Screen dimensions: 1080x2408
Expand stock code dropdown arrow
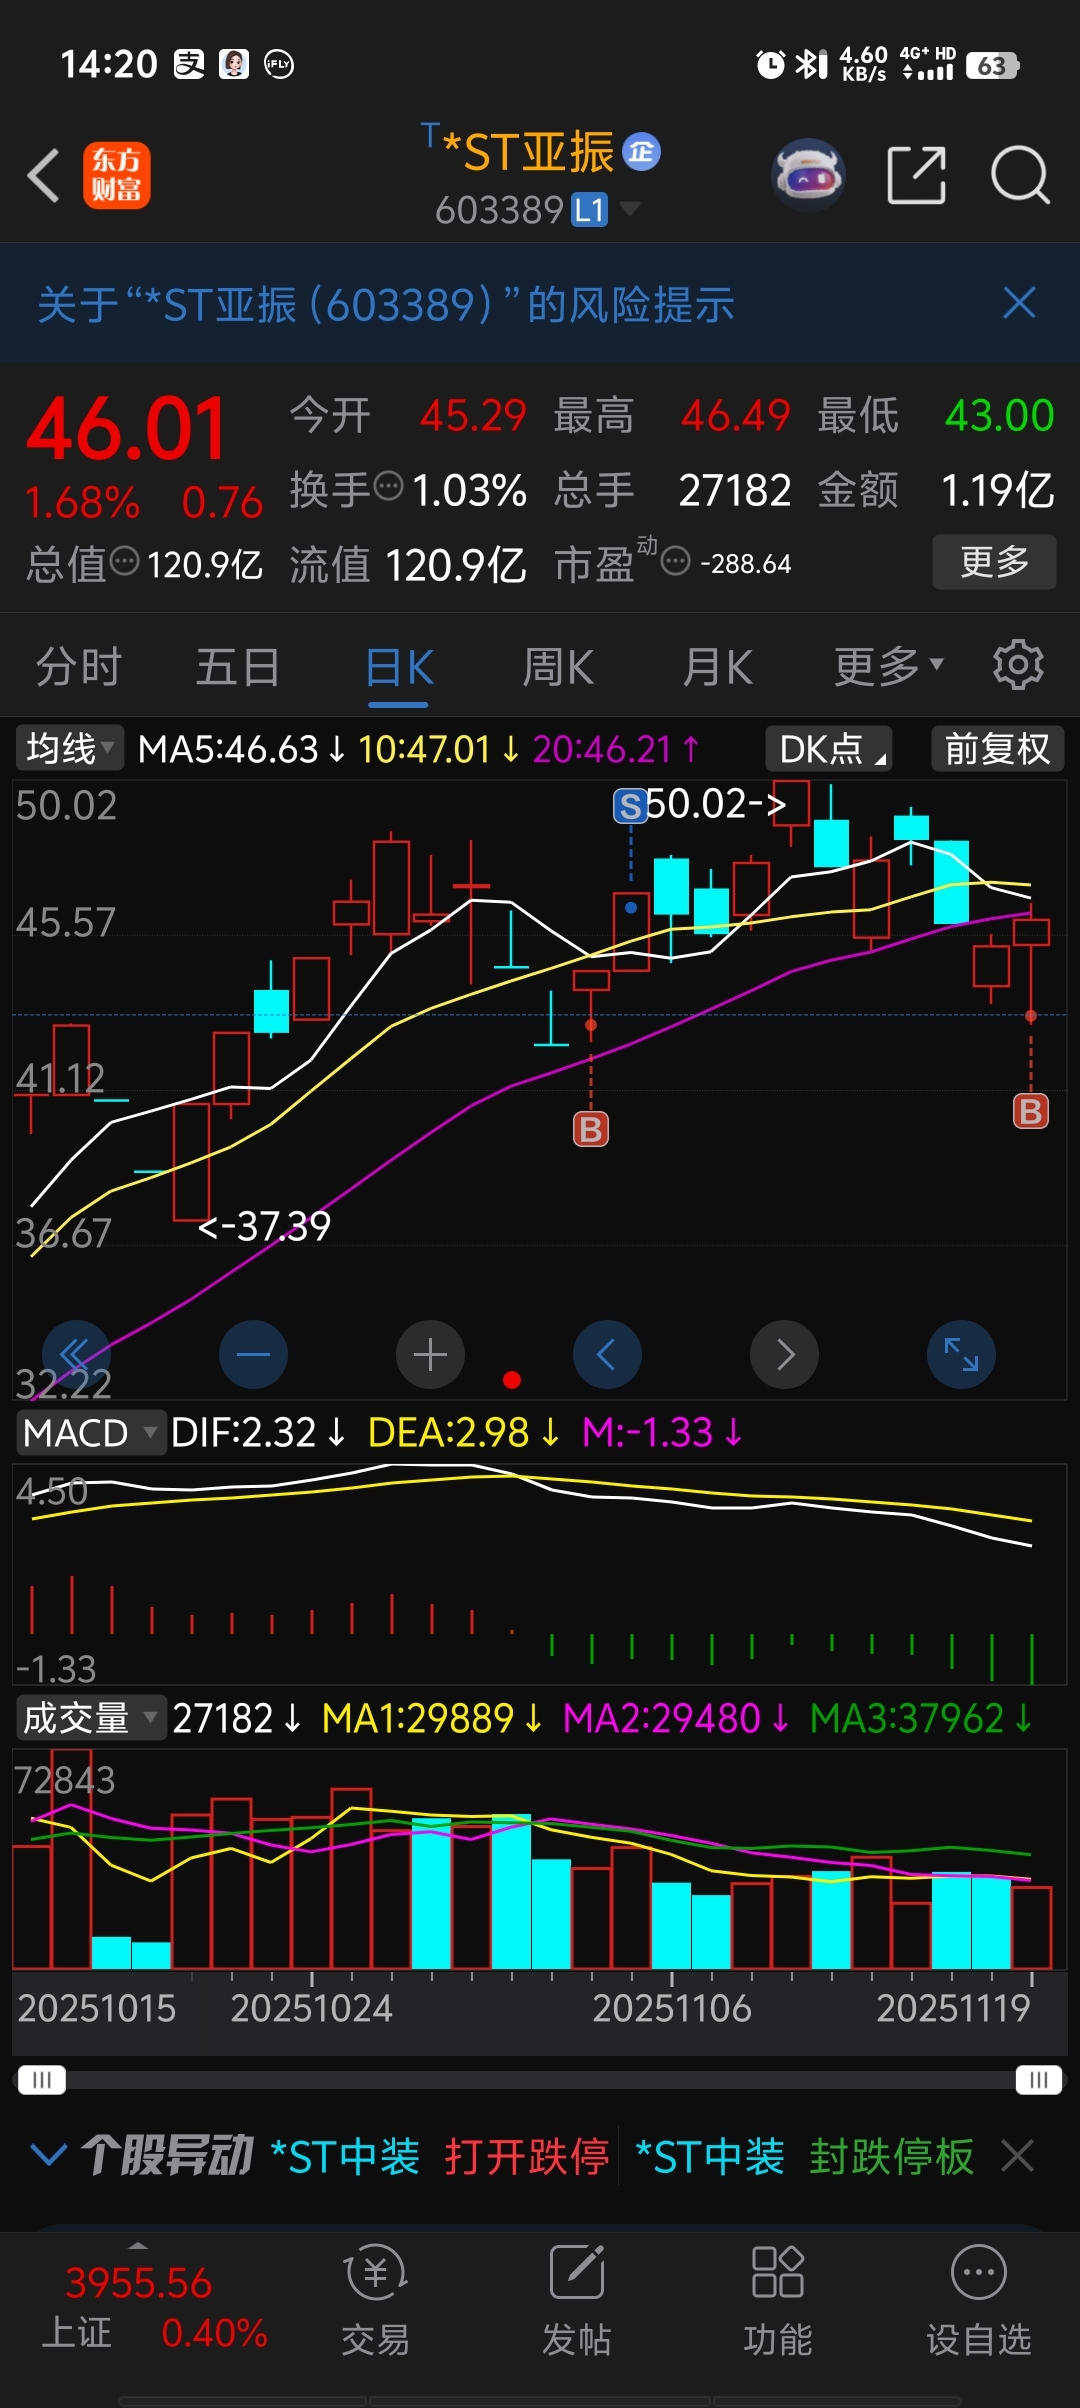(x=630, y=209)
